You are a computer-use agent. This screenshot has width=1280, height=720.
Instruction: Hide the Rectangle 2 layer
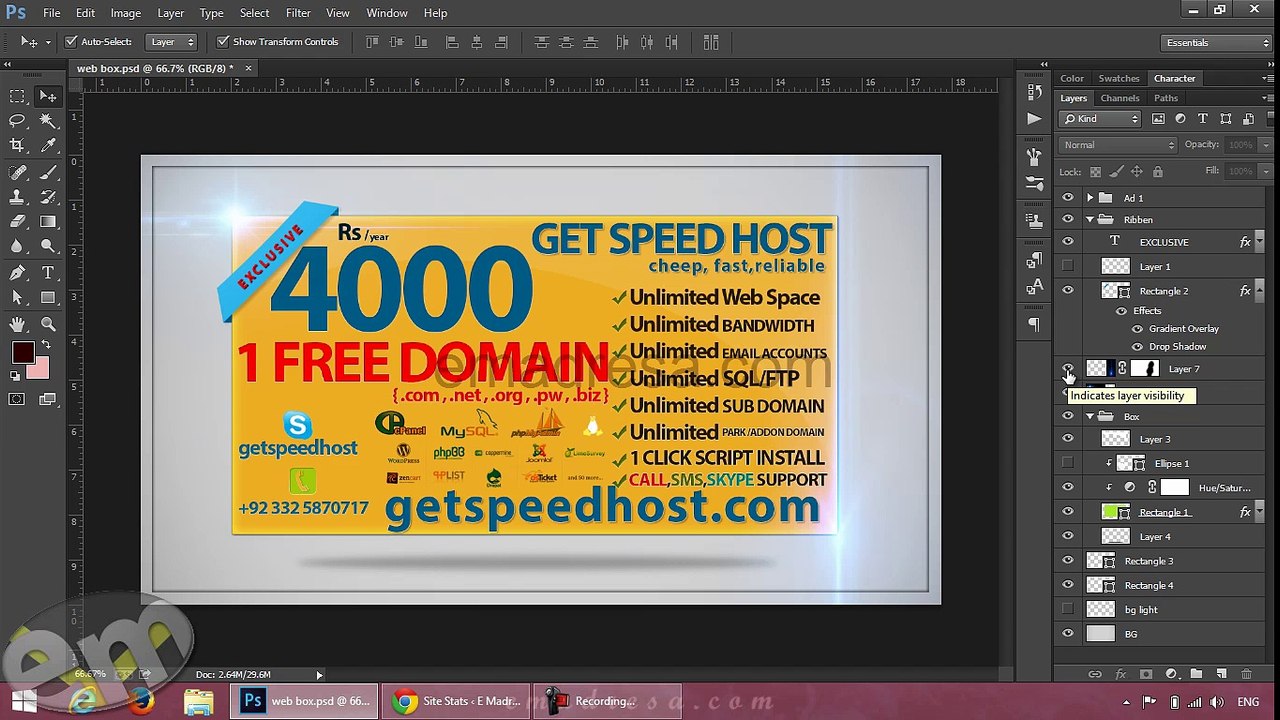pos(1068,291)
